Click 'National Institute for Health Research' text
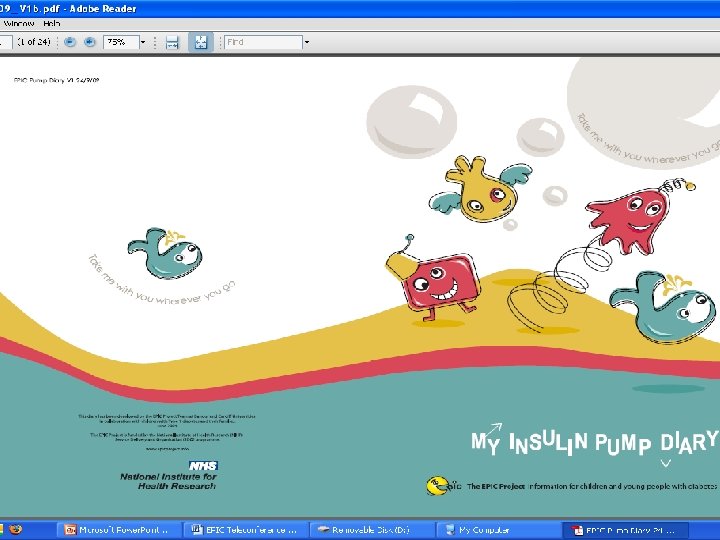 (168, 481)
